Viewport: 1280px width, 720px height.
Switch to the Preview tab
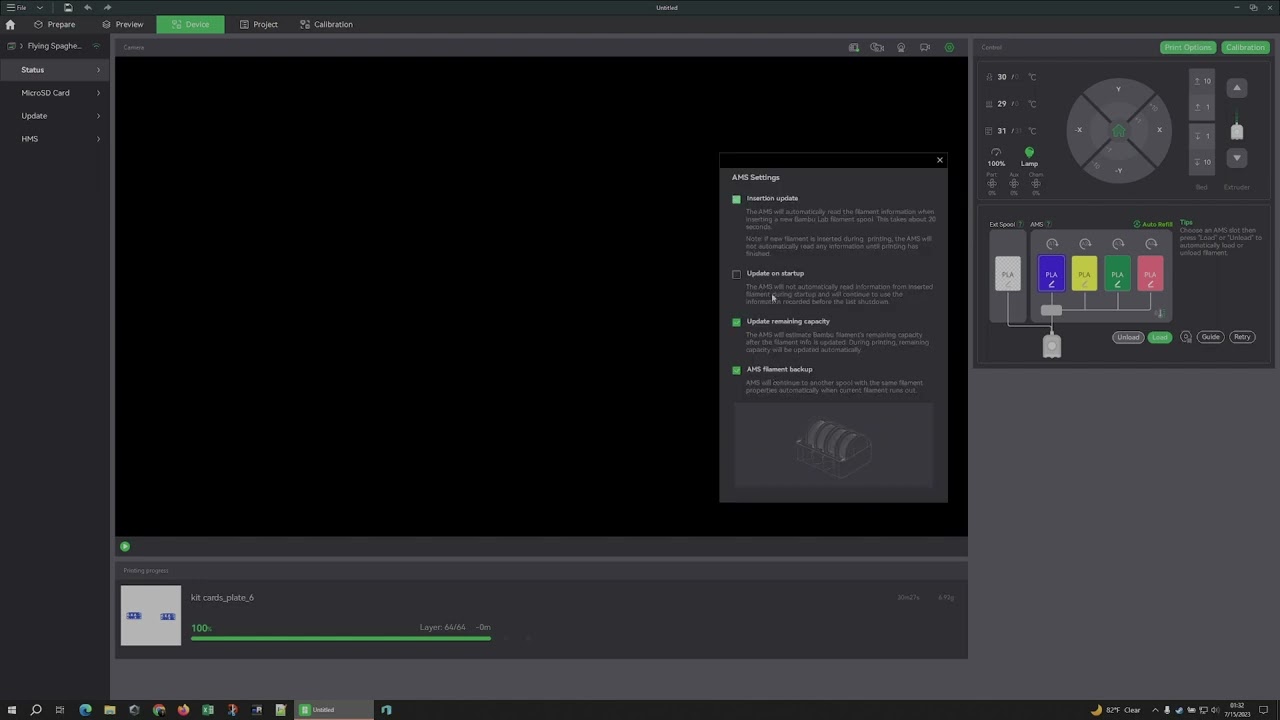122,24
